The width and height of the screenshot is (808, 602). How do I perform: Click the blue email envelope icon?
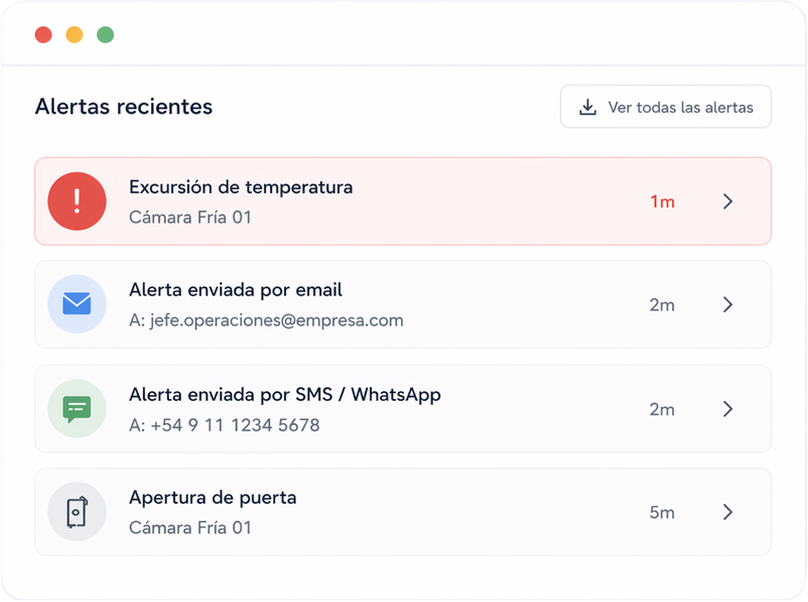[77, 304]
